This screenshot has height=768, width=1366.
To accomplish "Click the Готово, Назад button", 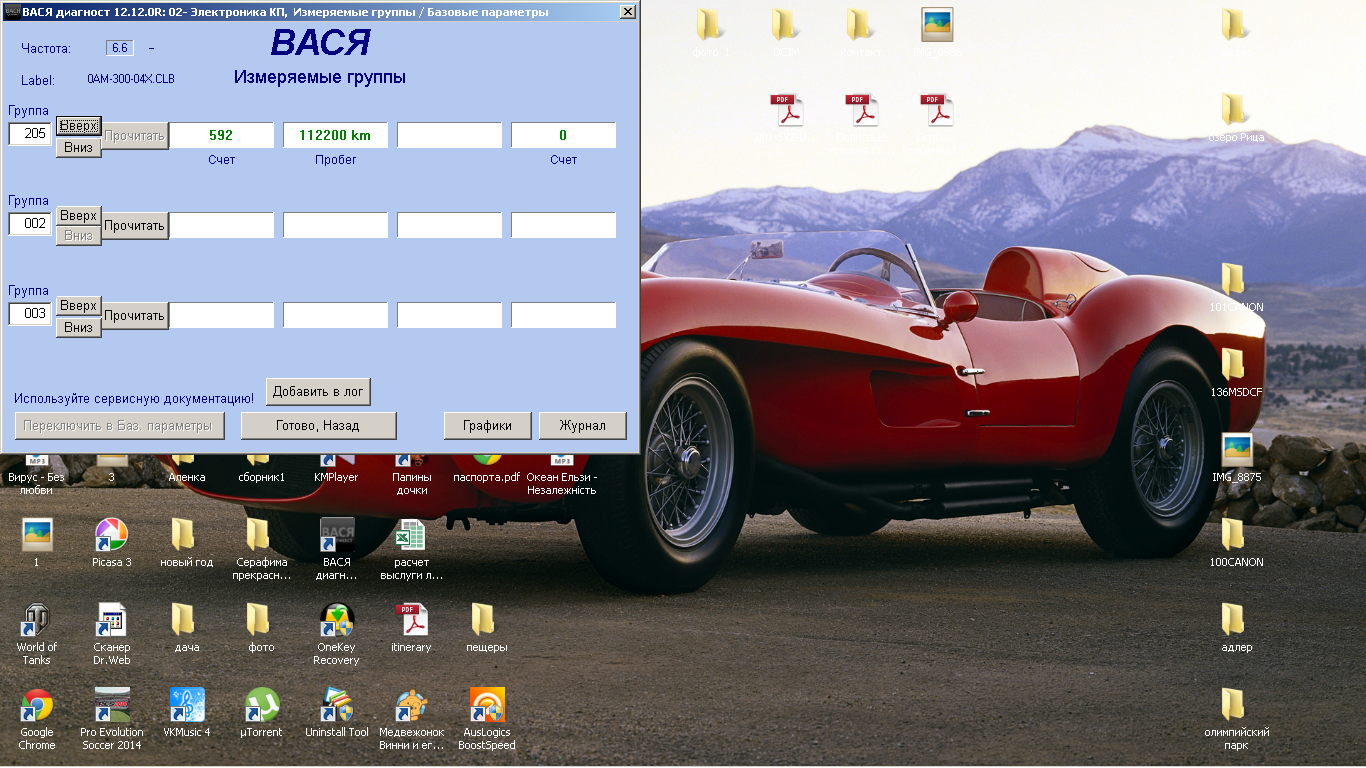I will (318, 425).
